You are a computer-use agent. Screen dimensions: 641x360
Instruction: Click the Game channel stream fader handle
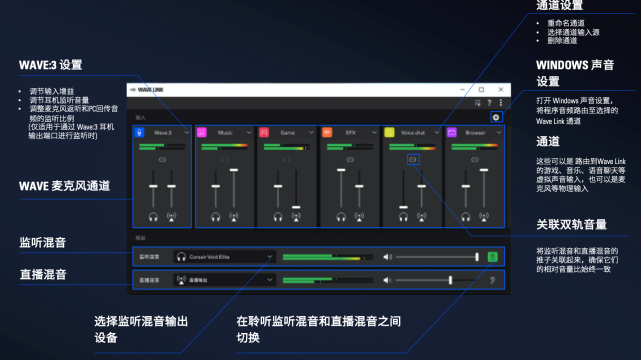[296, 207]
